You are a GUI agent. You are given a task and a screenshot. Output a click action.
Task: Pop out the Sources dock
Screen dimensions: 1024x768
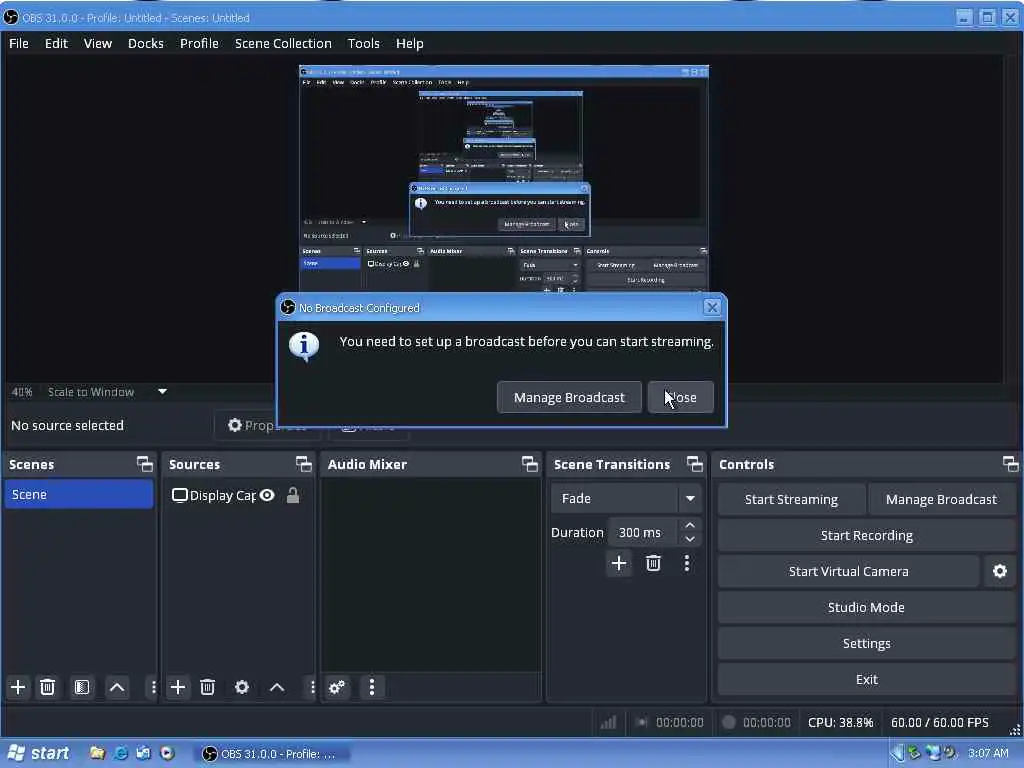coord(304,464)
